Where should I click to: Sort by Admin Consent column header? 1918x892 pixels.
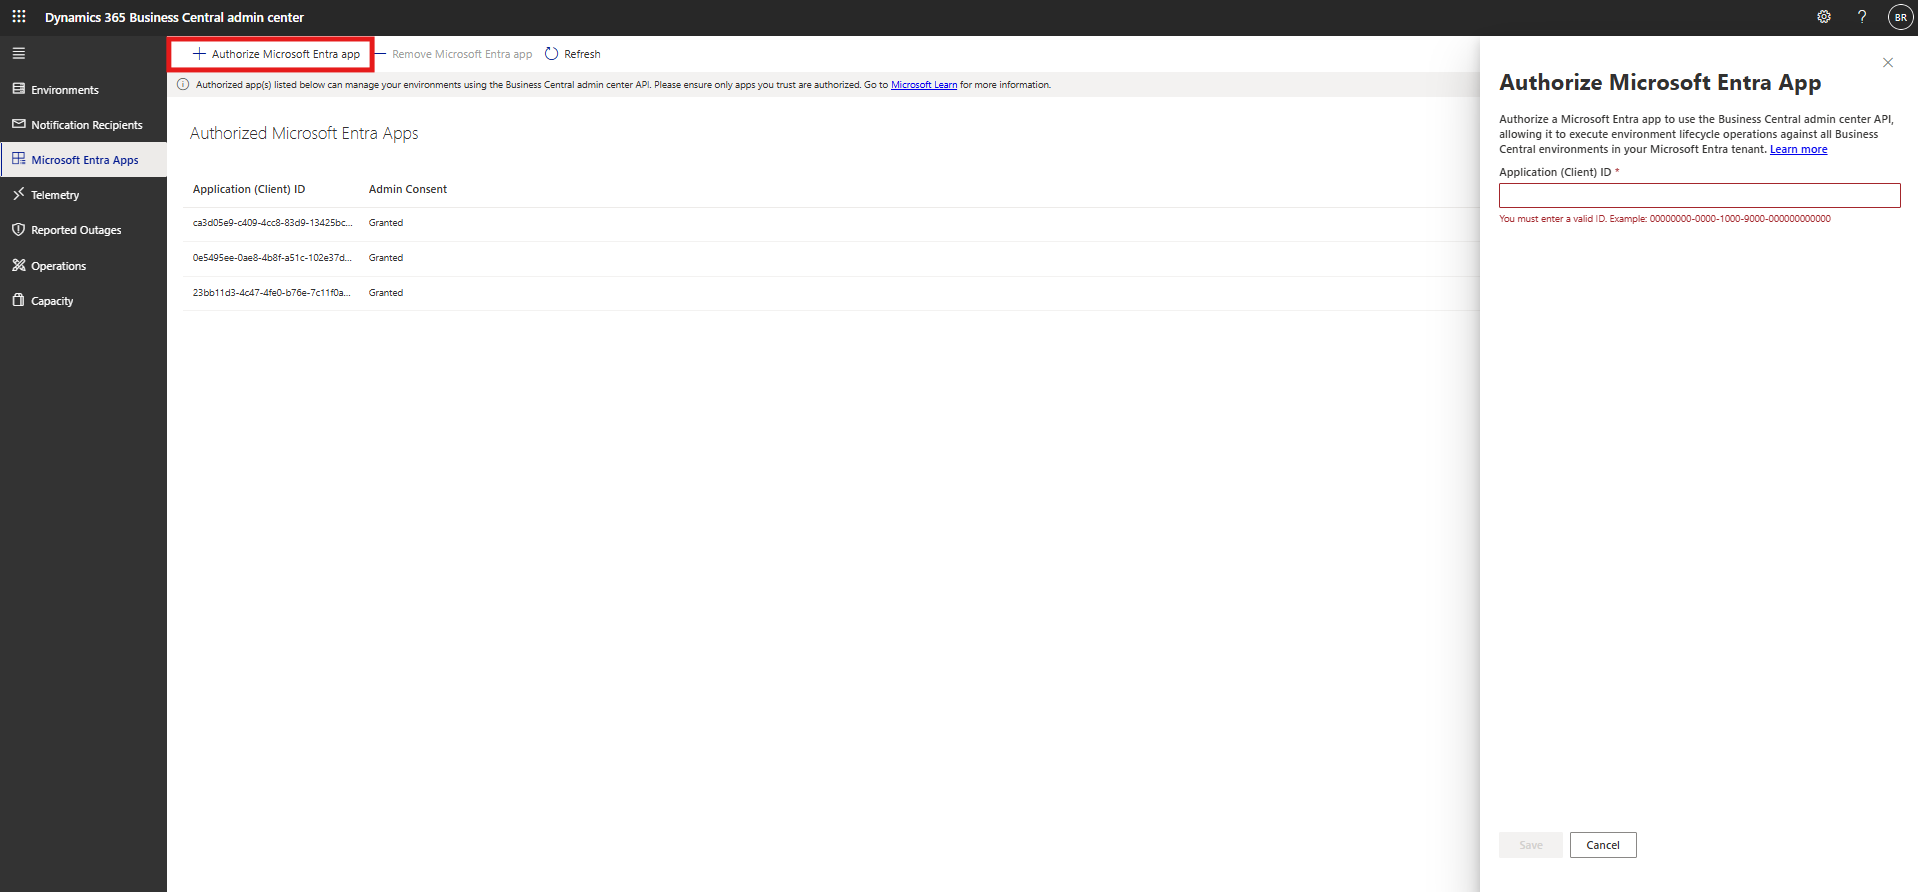(408, 189)
